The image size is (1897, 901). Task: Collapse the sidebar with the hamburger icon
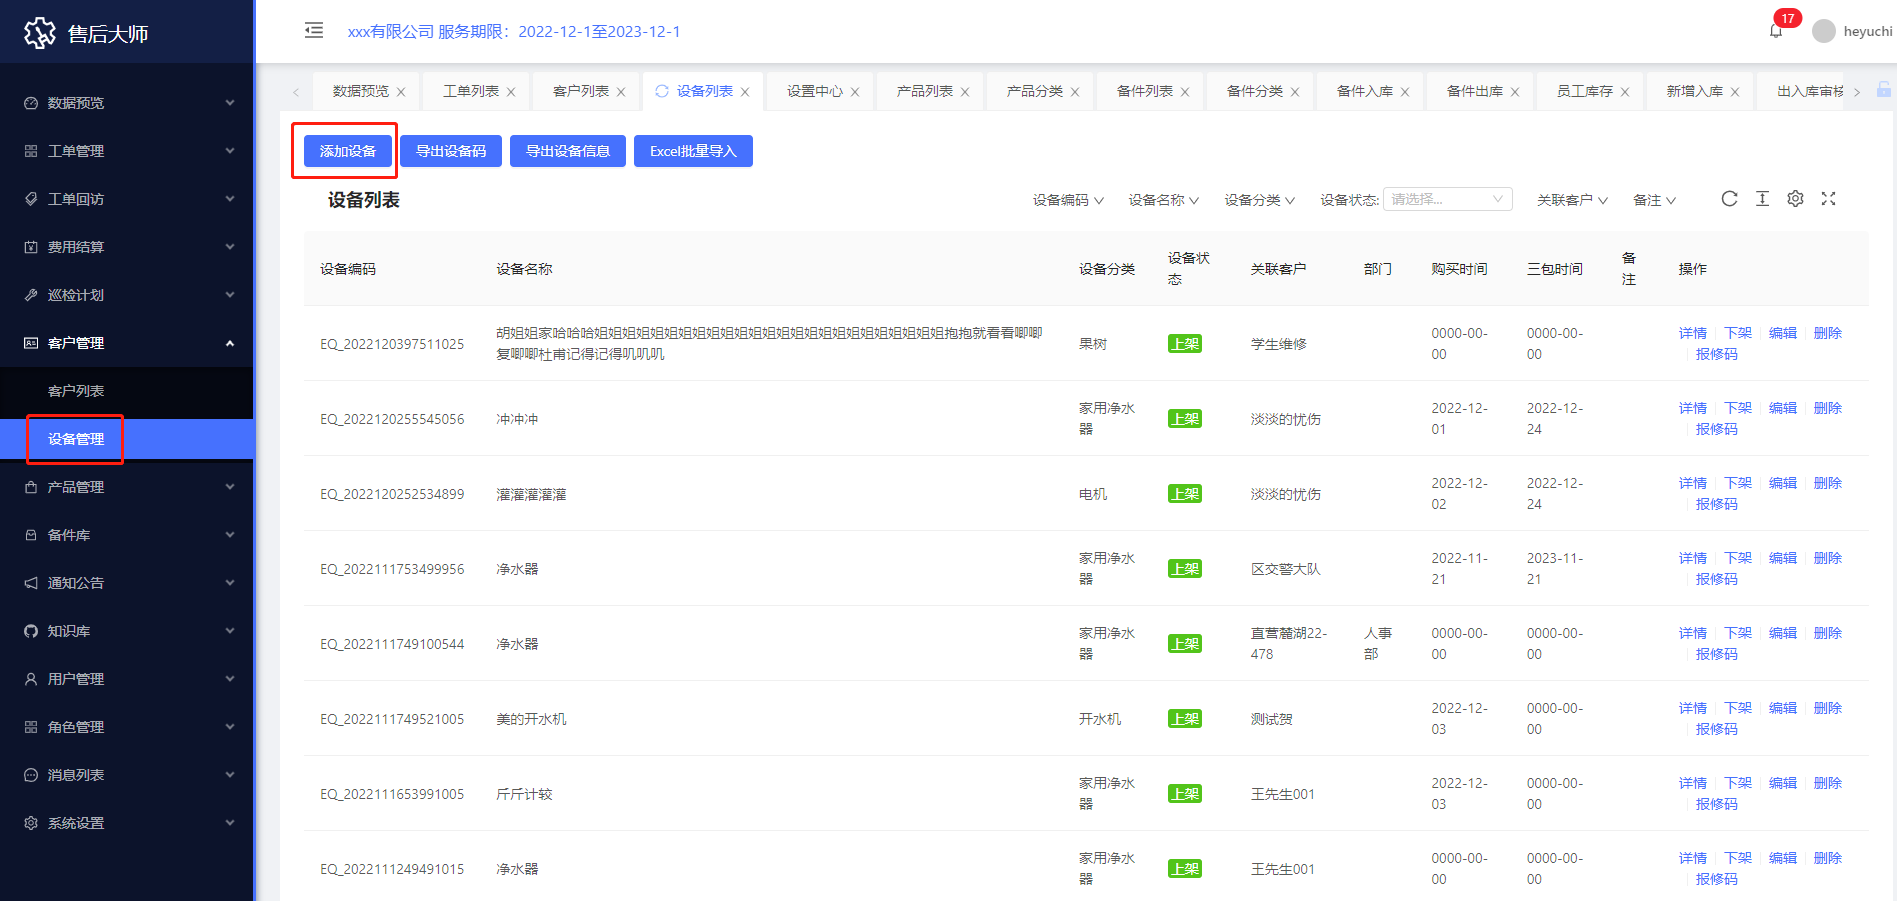coord(314,30)
